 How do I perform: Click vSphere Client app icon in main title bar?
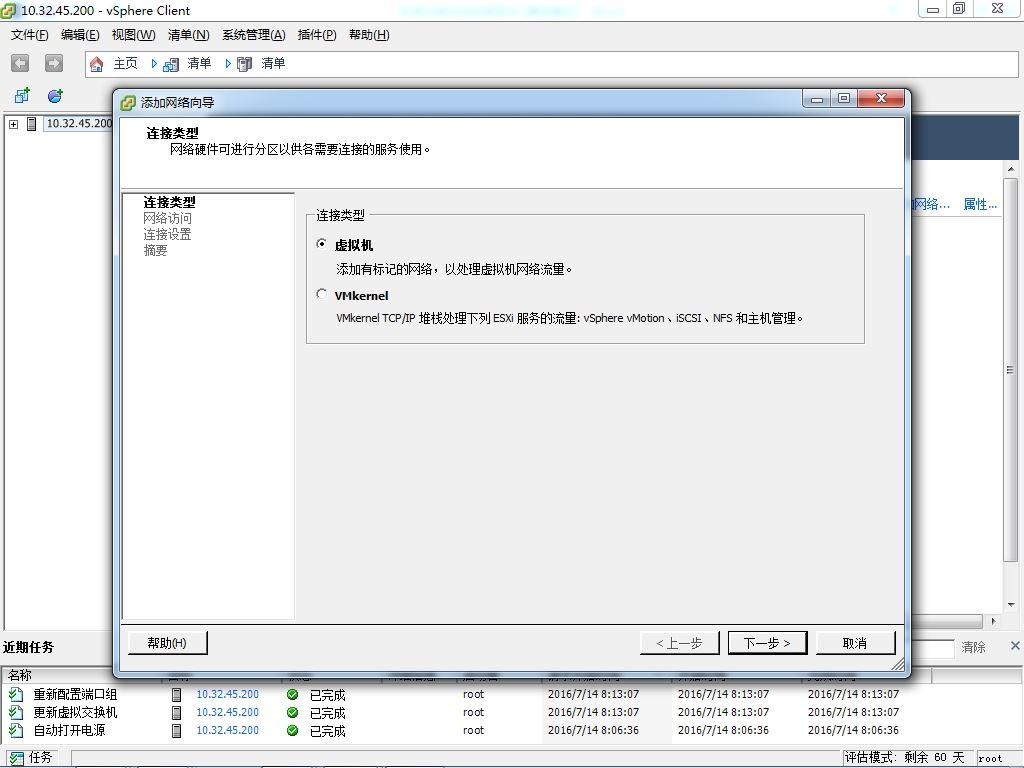coord(8,10)
